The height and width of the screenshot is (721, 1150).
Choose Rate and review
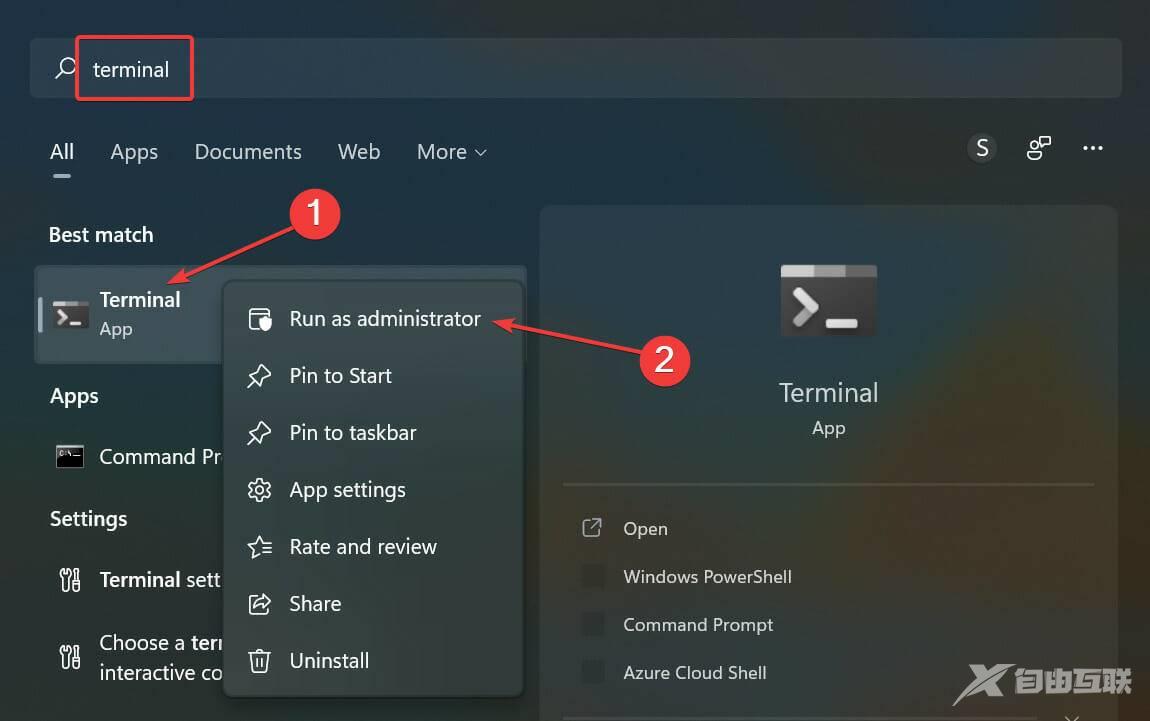(373, 547)
